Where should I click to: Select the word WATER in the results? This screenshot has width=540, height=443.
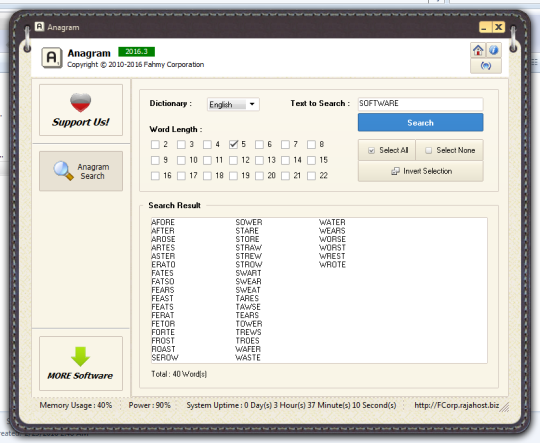(332, 223)
